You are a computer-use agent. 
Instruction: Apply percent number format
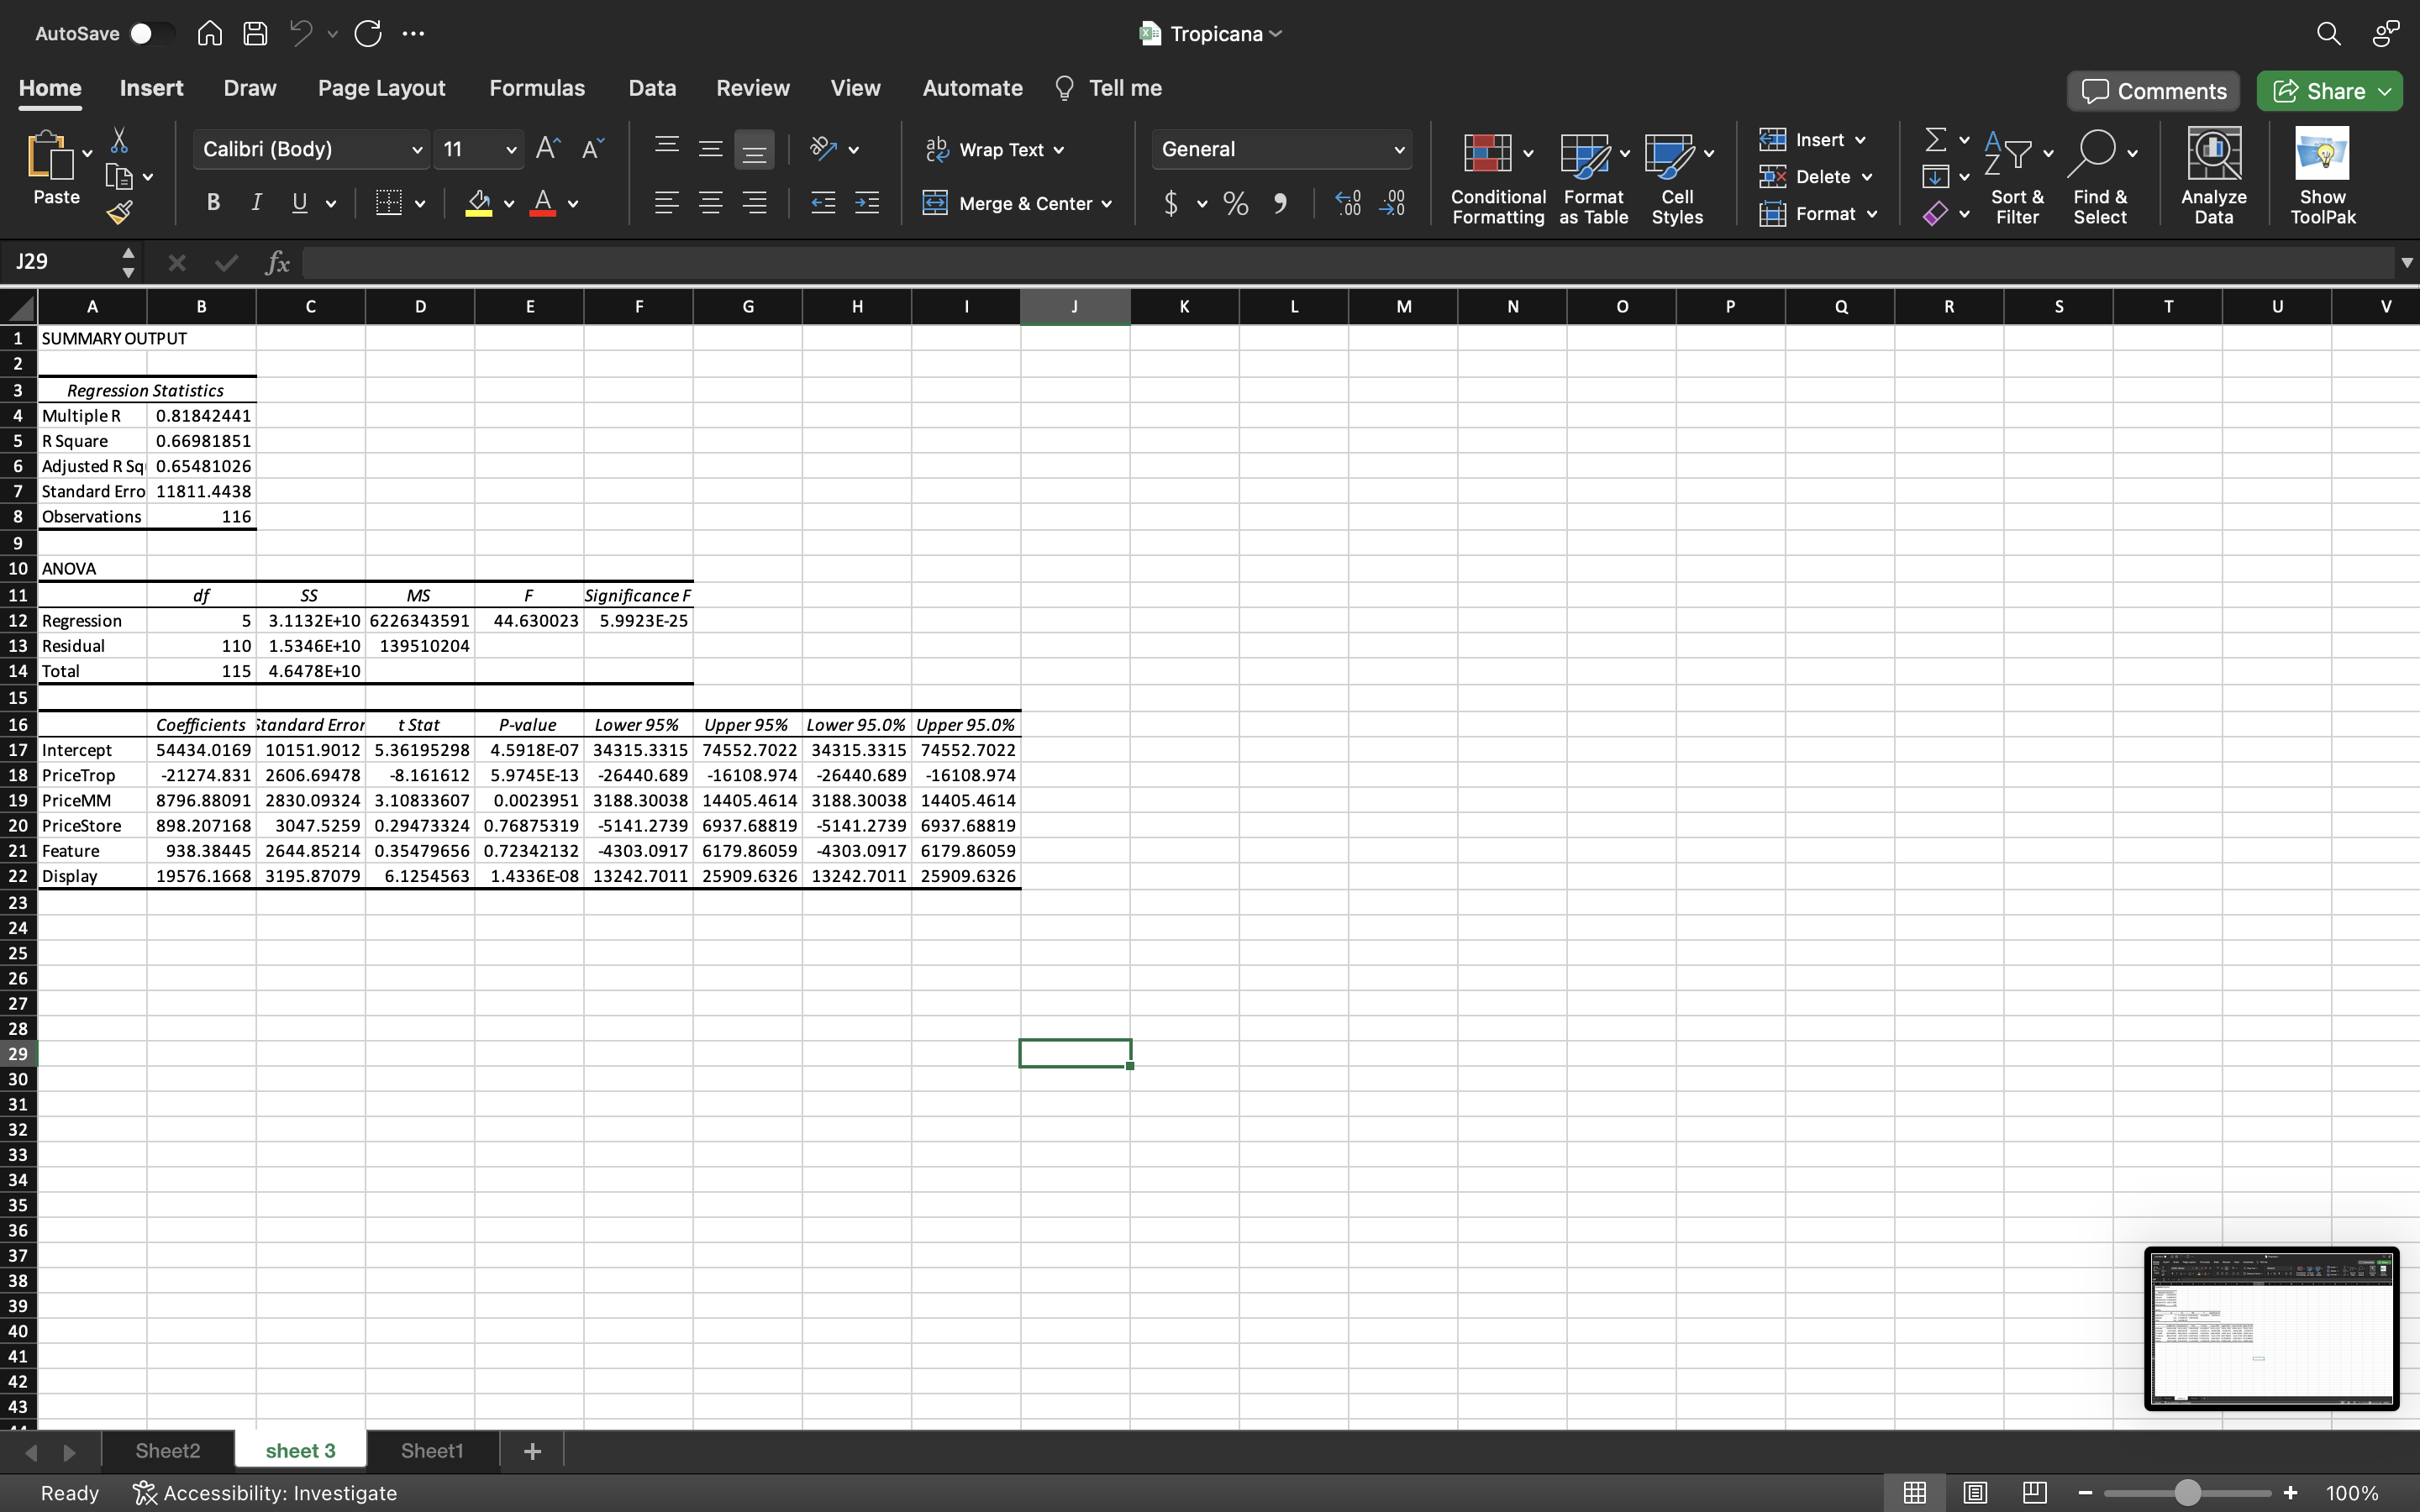1235,203
